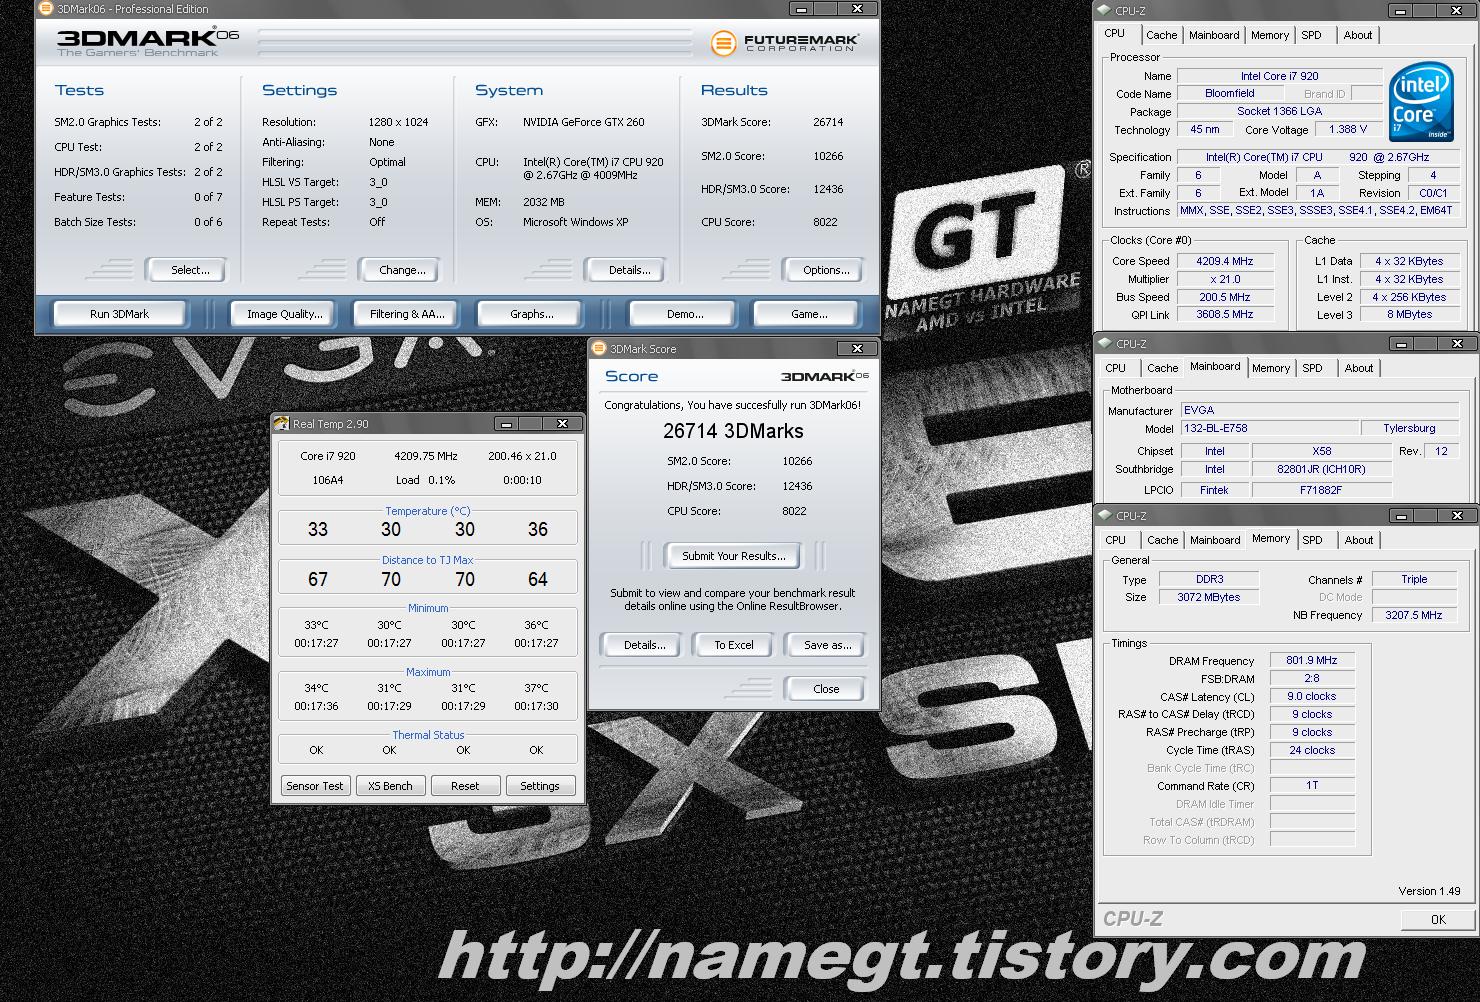Select the Cache tab in top CPU-Z window
This screenshot has height=1002, width=1480.
click(1161, 35)
